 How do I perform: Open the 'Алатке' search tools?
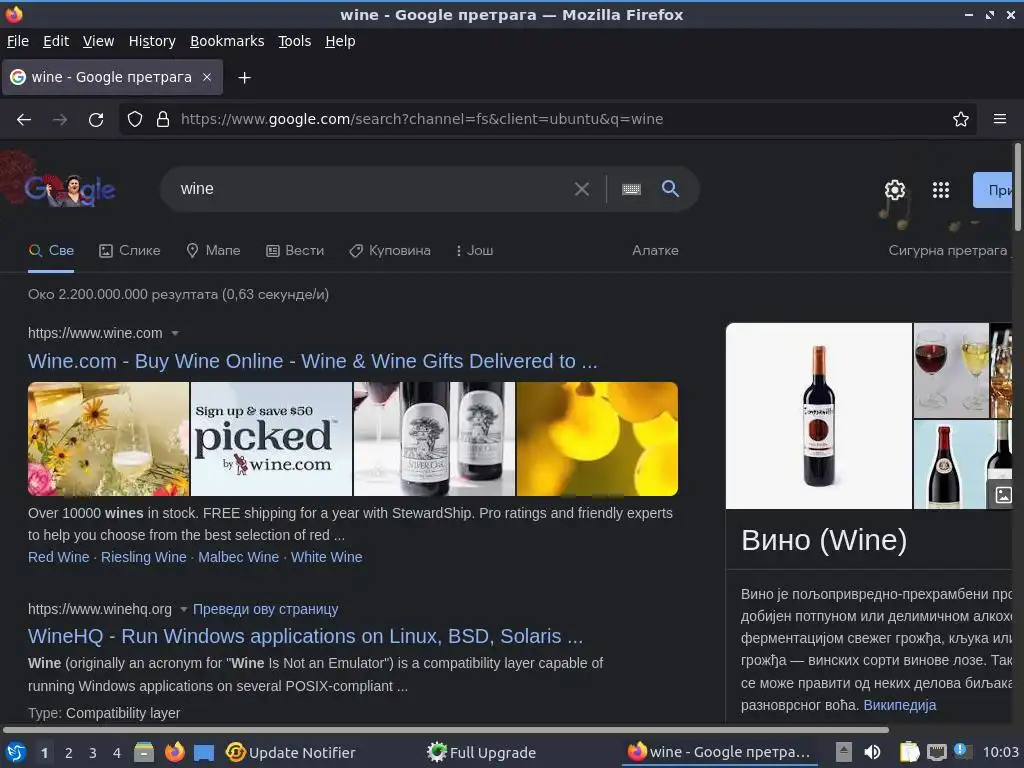(655, 251)
